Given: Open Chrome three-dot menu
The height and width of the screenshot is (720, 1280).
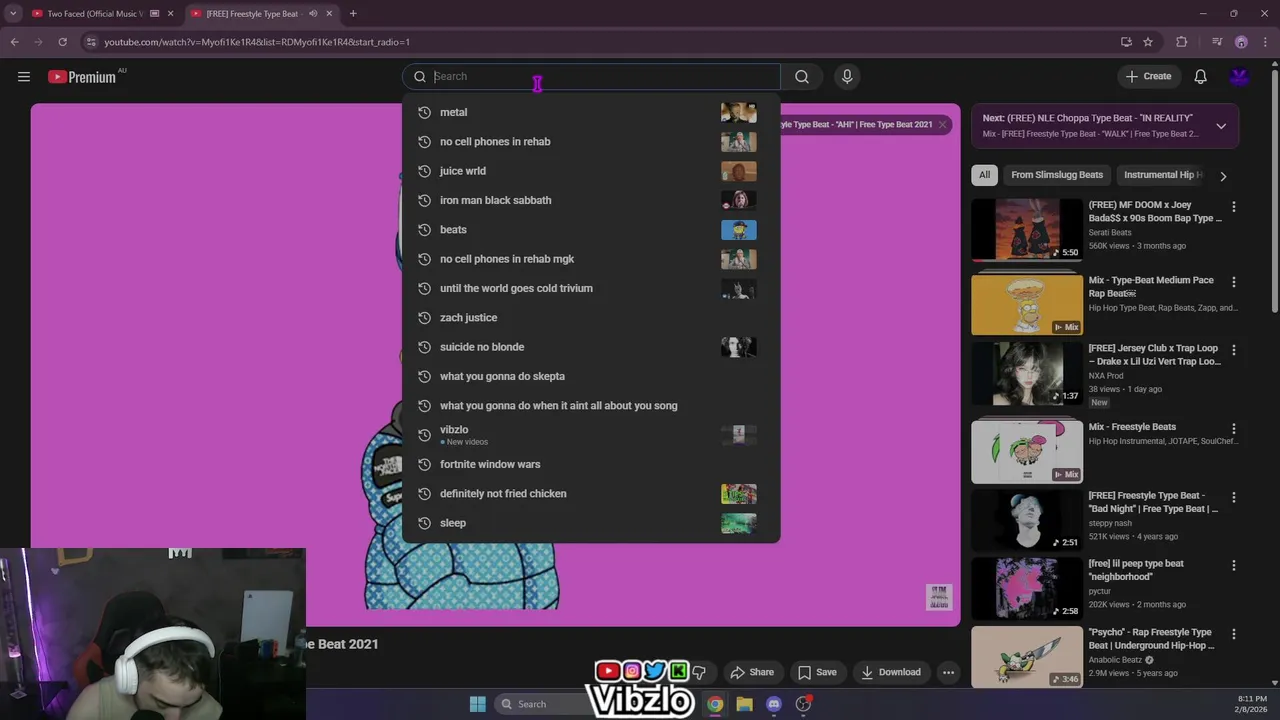Looking at the screenshot, I should pos(1266,42).
